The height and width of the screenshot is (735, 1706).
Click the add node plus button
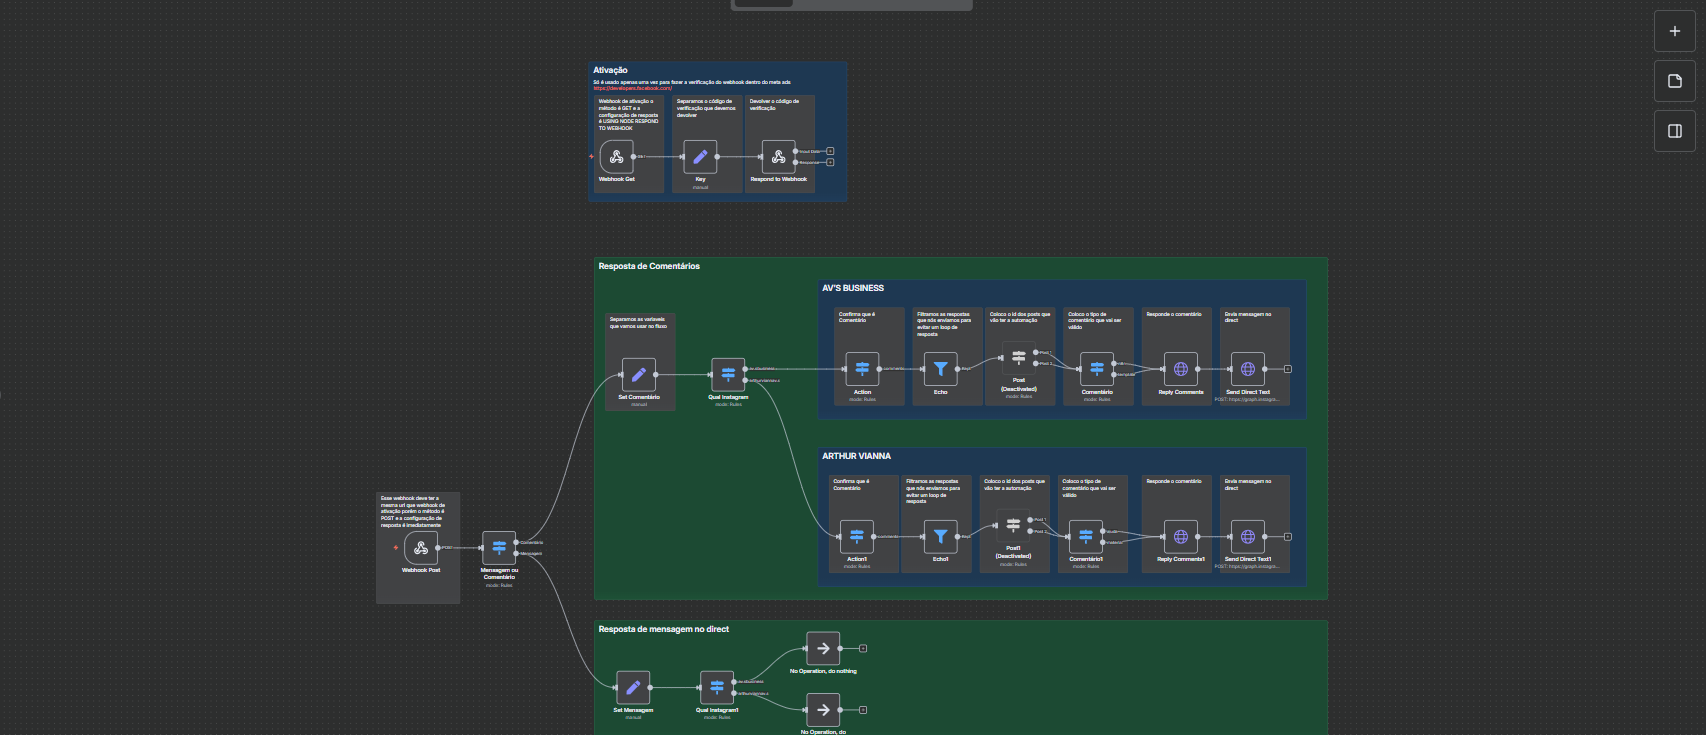[1674, 31]
